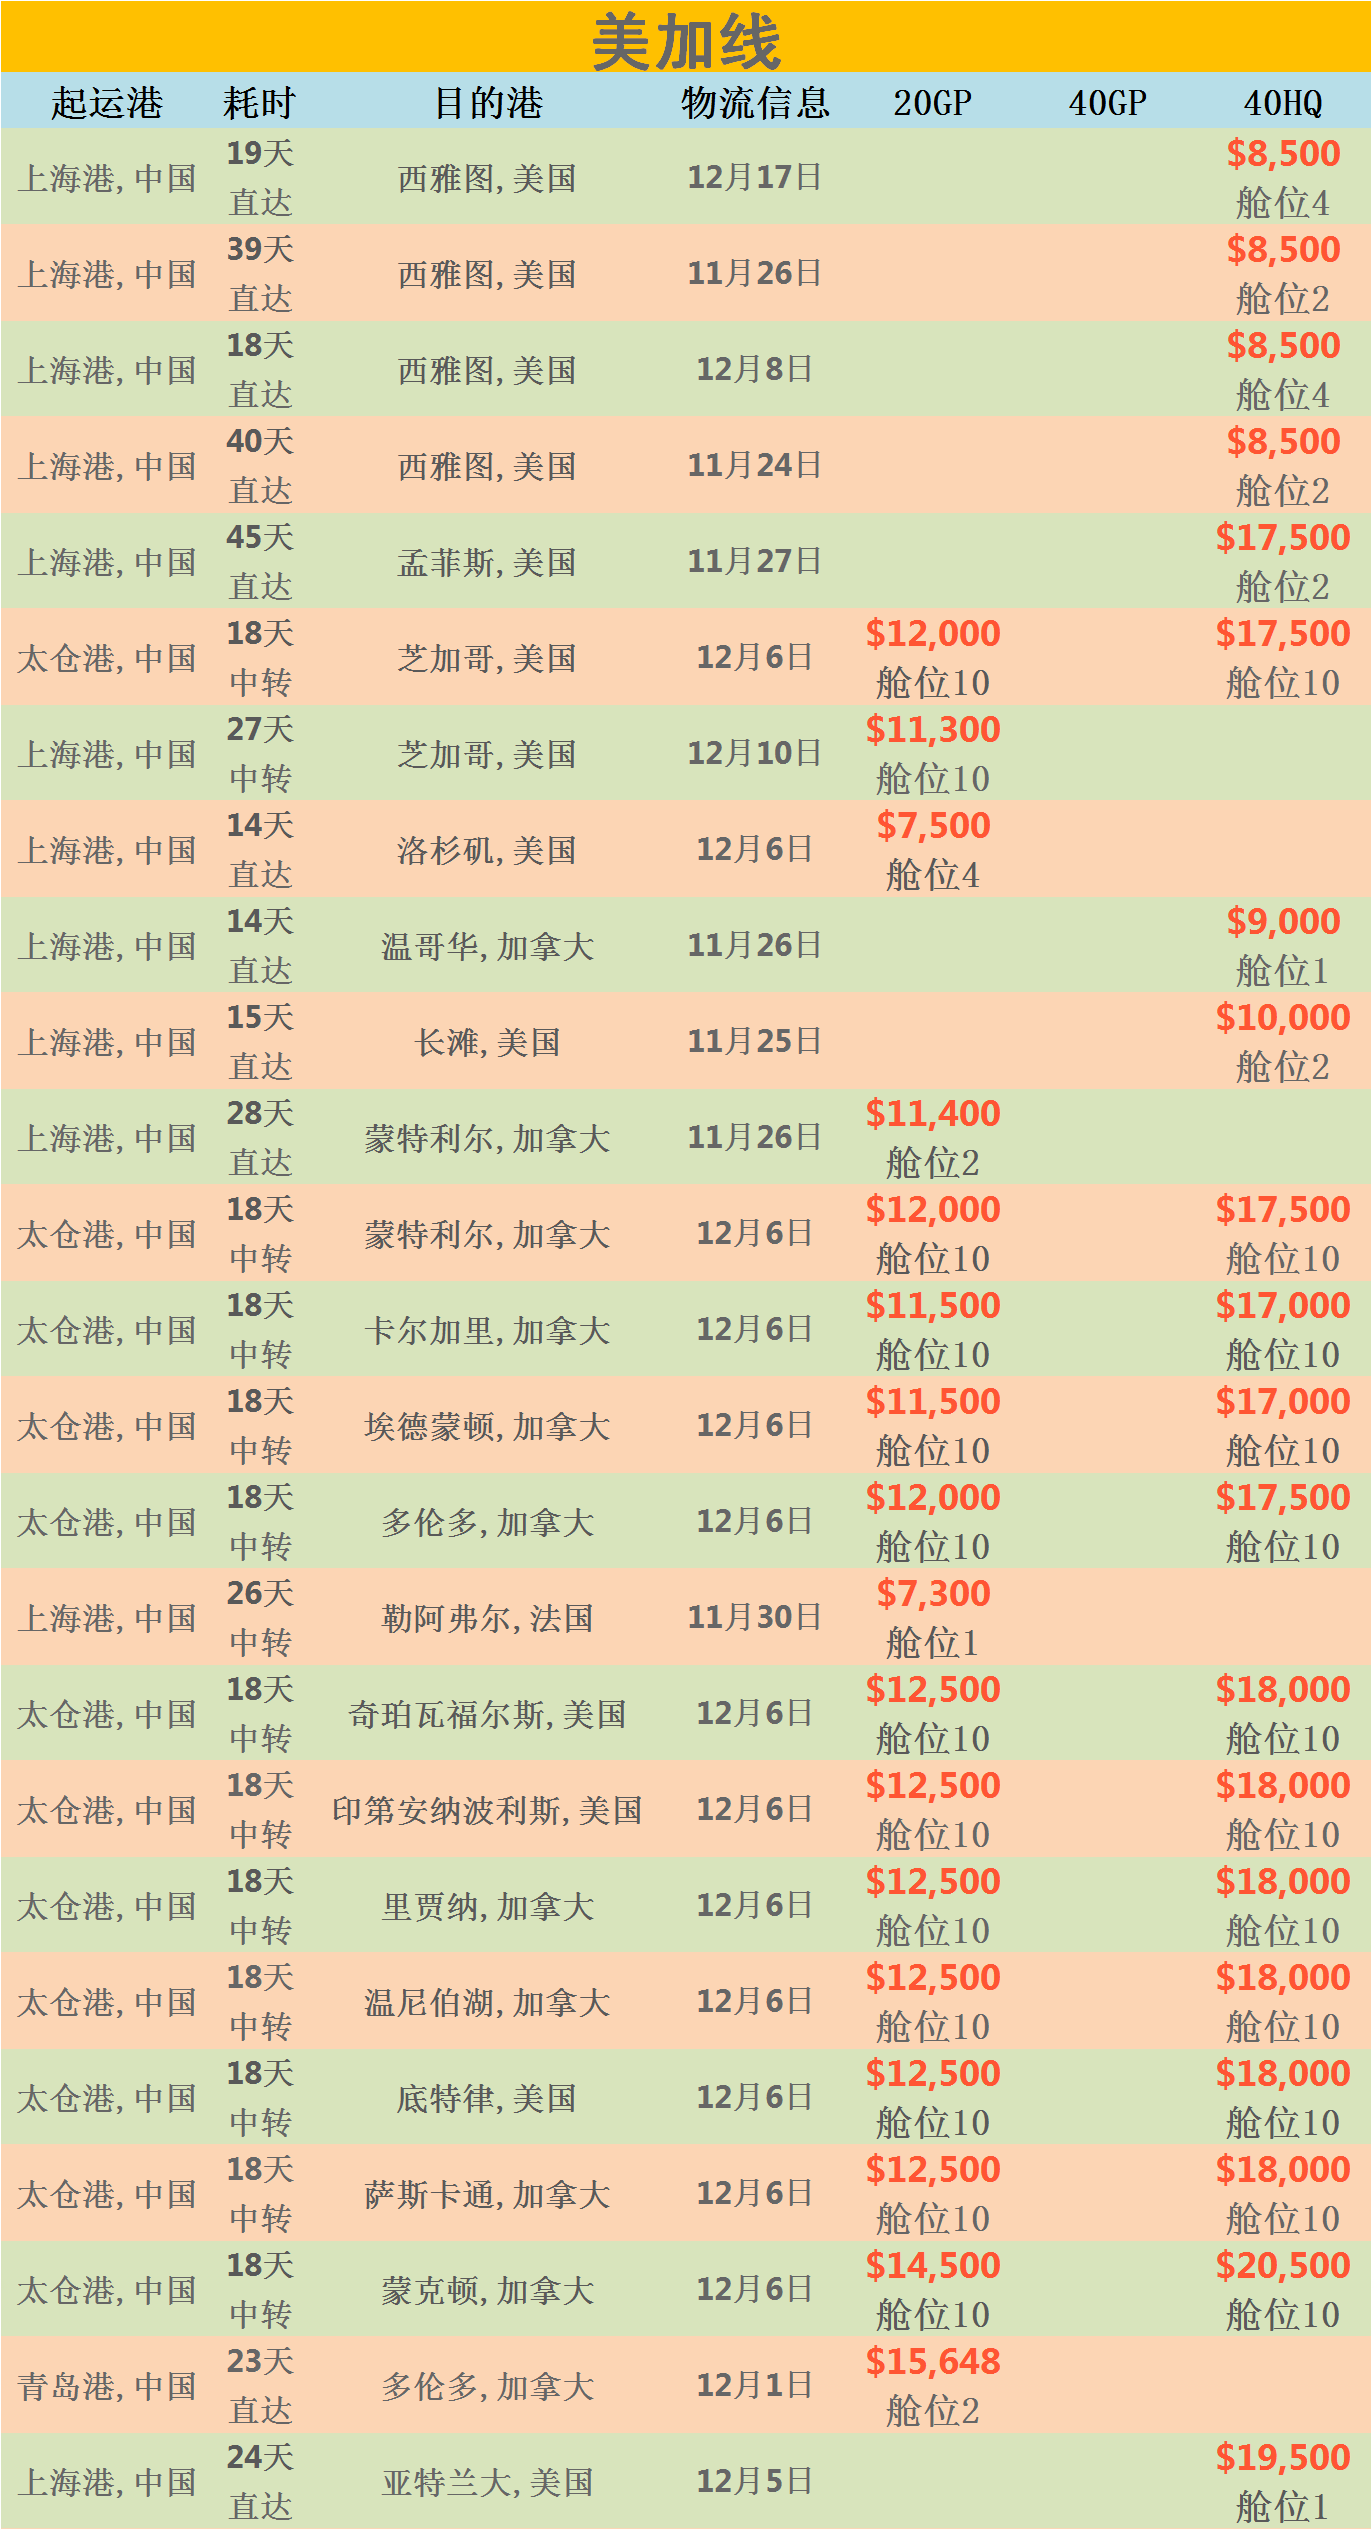Screen dimensions: 1371x2529
Task: Click the 40GP column header
Action: pyautogui.click(x=1107, y=102)
